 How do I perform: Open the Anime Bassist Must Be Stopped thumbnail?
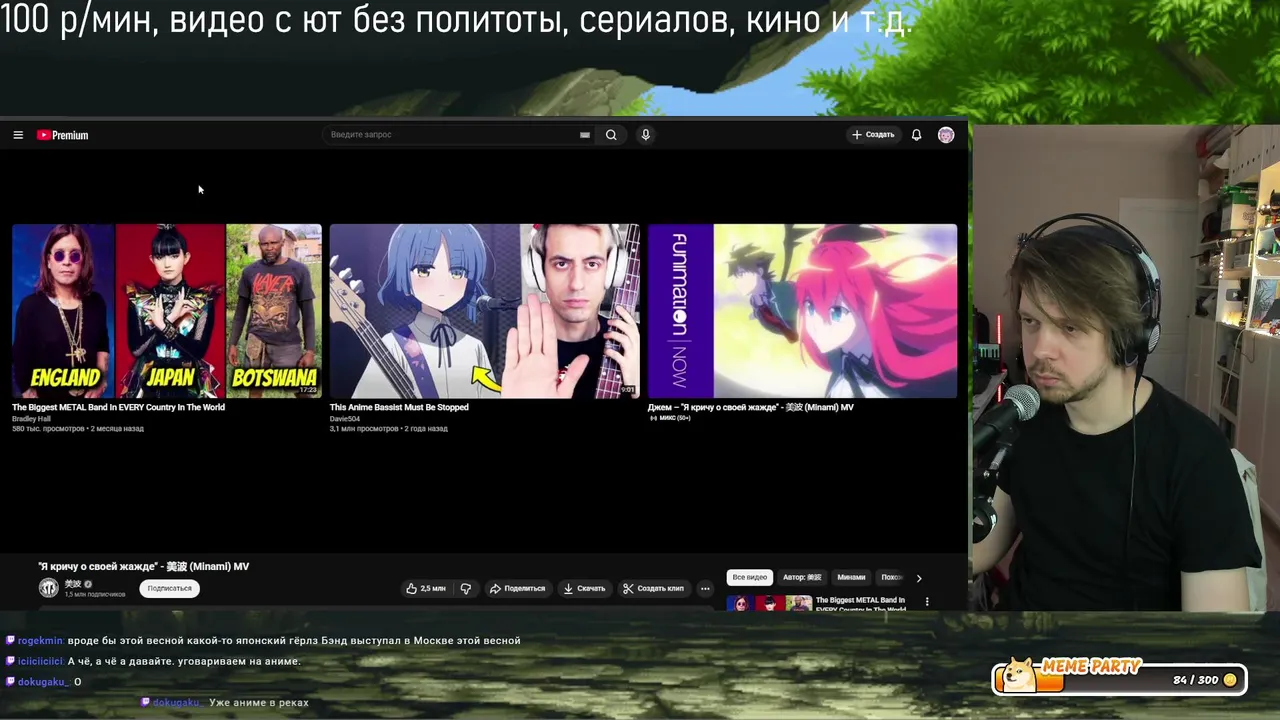click(485, 311)
